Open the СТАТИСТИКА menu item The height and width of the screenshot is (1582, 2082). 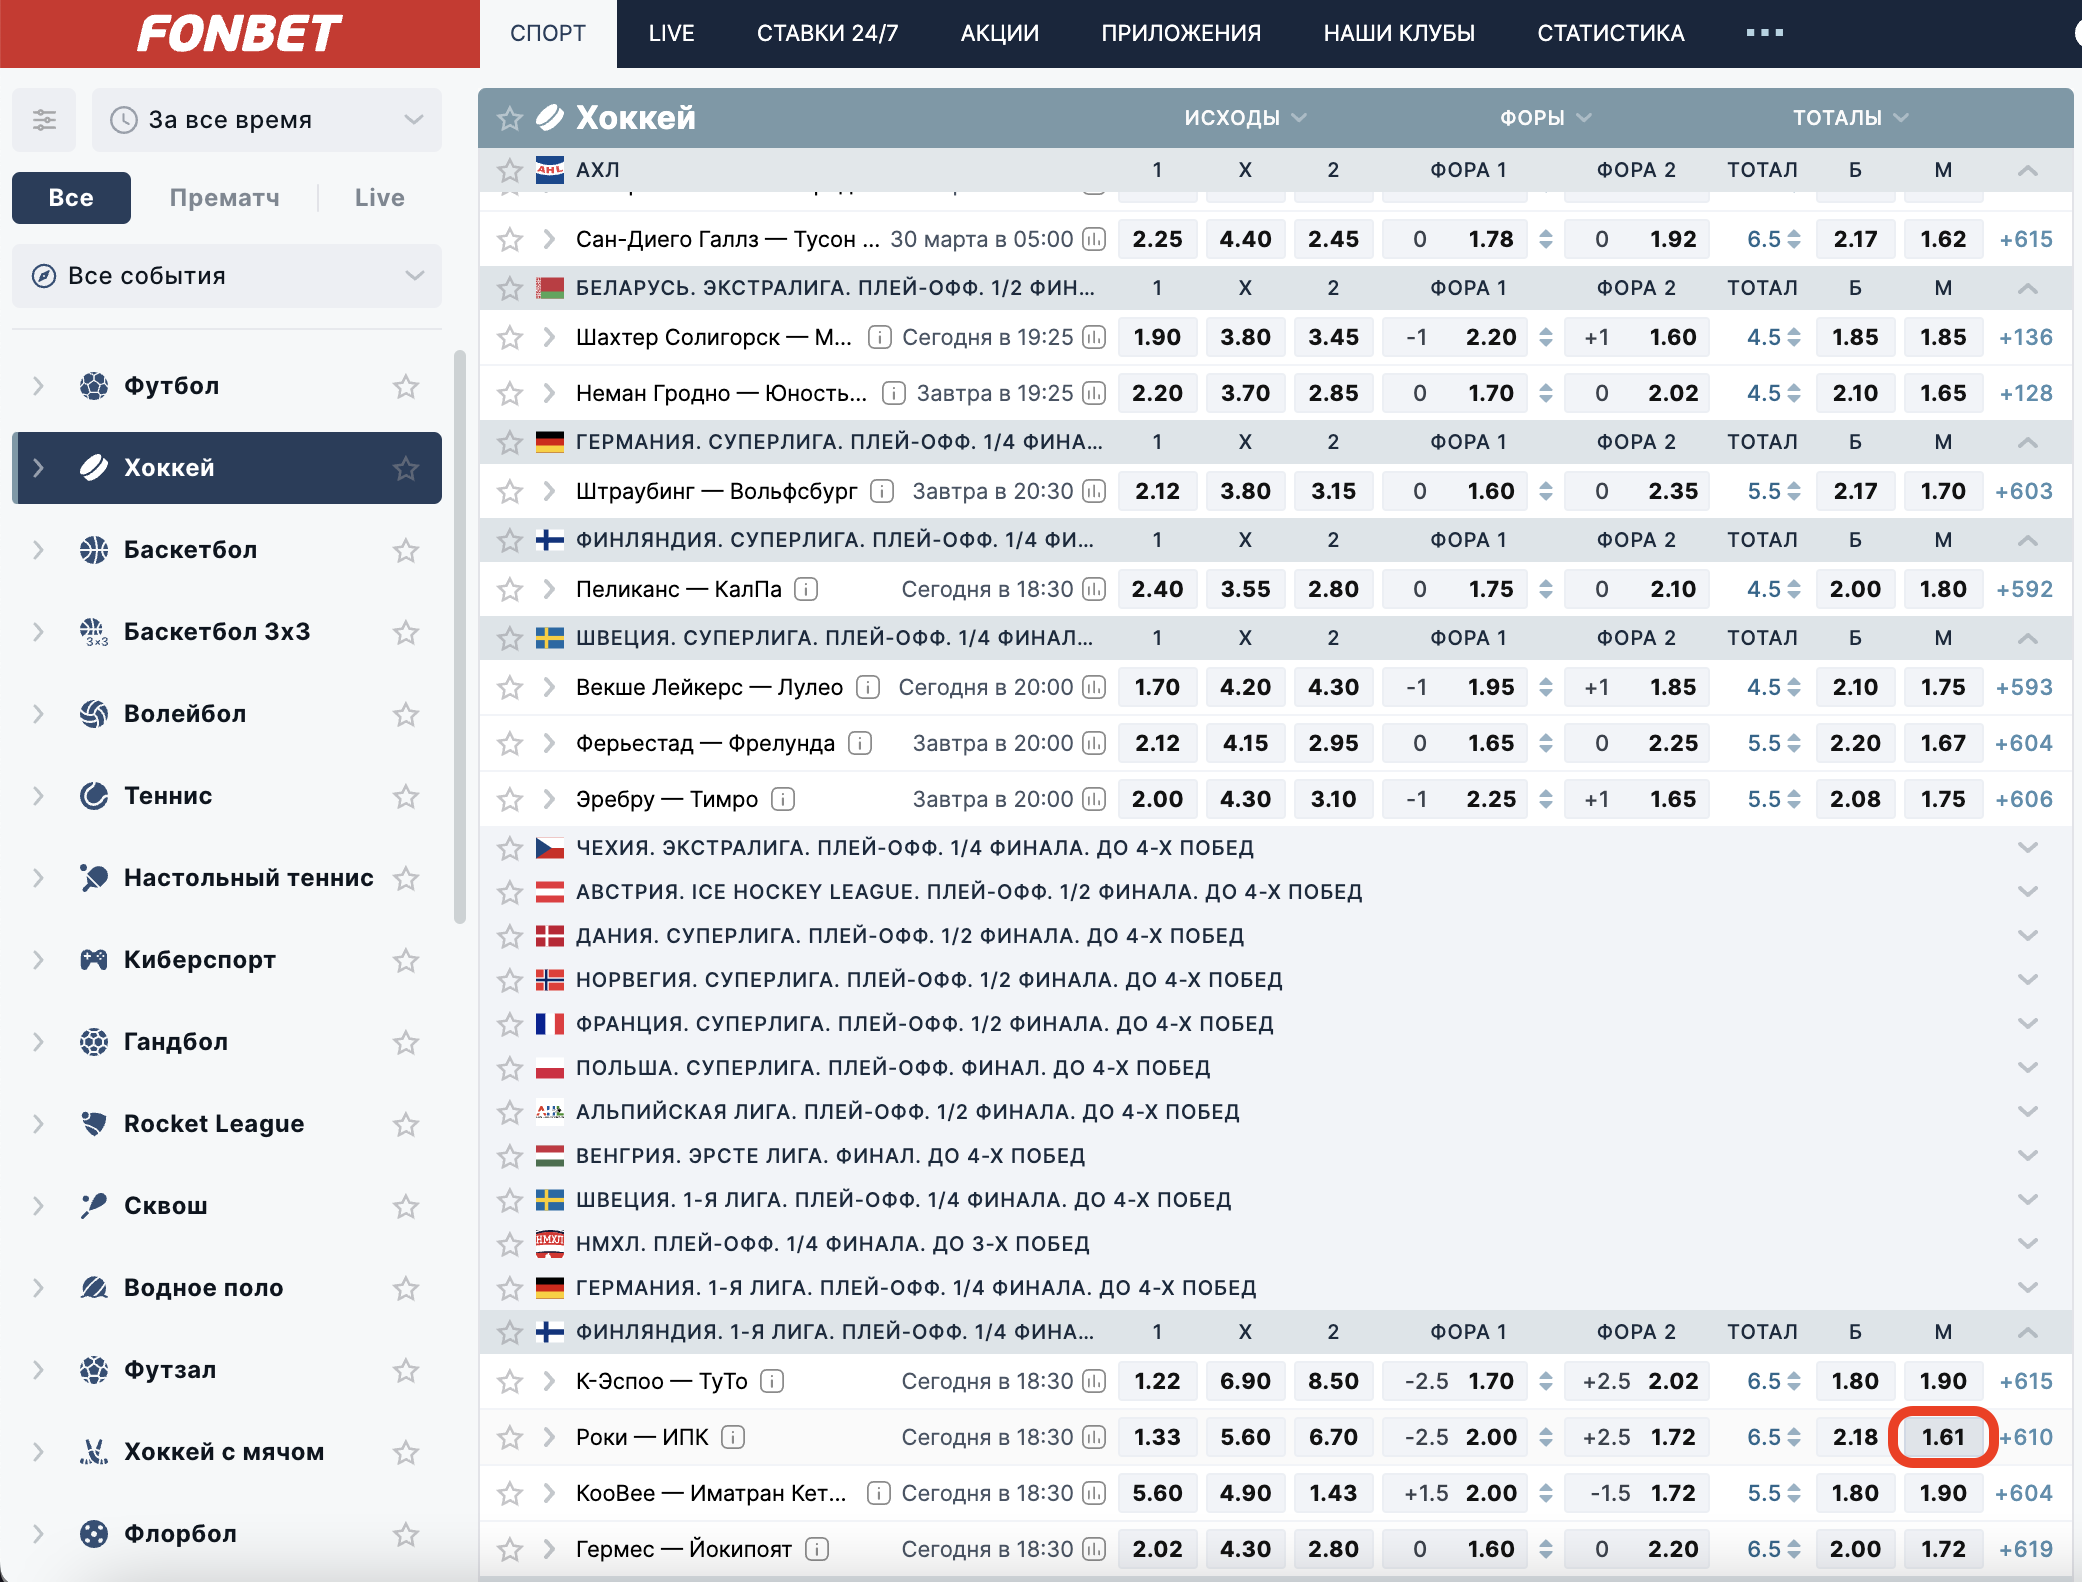coord(1610,34)
